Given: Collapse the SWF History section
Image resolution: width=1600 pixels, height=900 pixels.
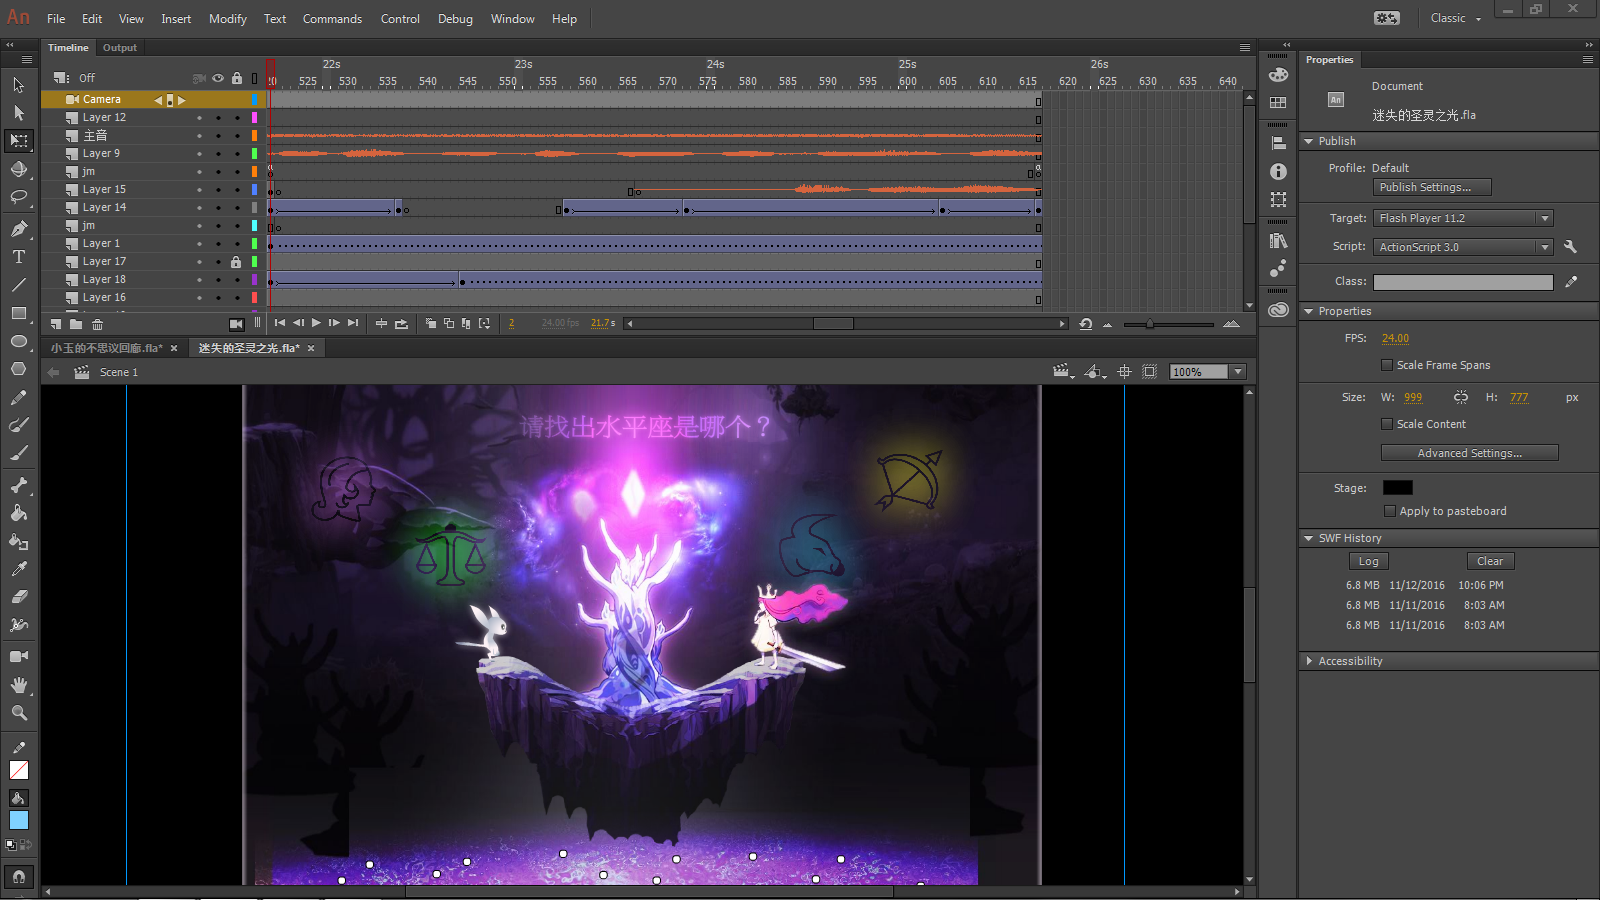Looking at the screenshot, I should [1308, 538].
